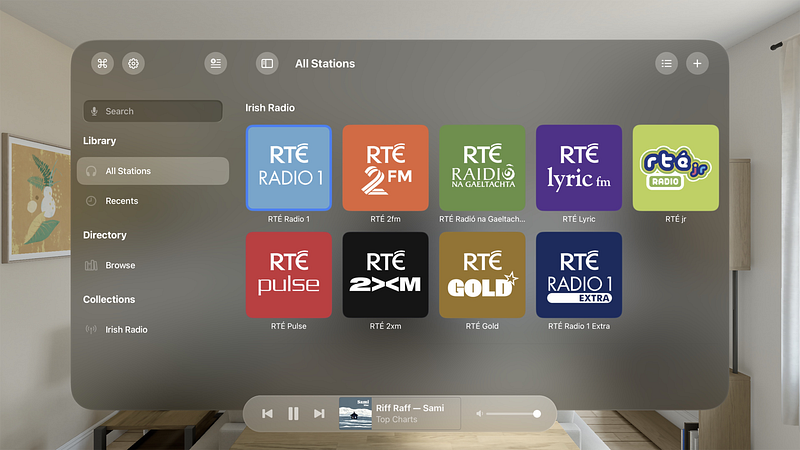Image resolution: width=800 pixels, height=450 pixels.
Task: Switch to list view icon
Action: 666,64
